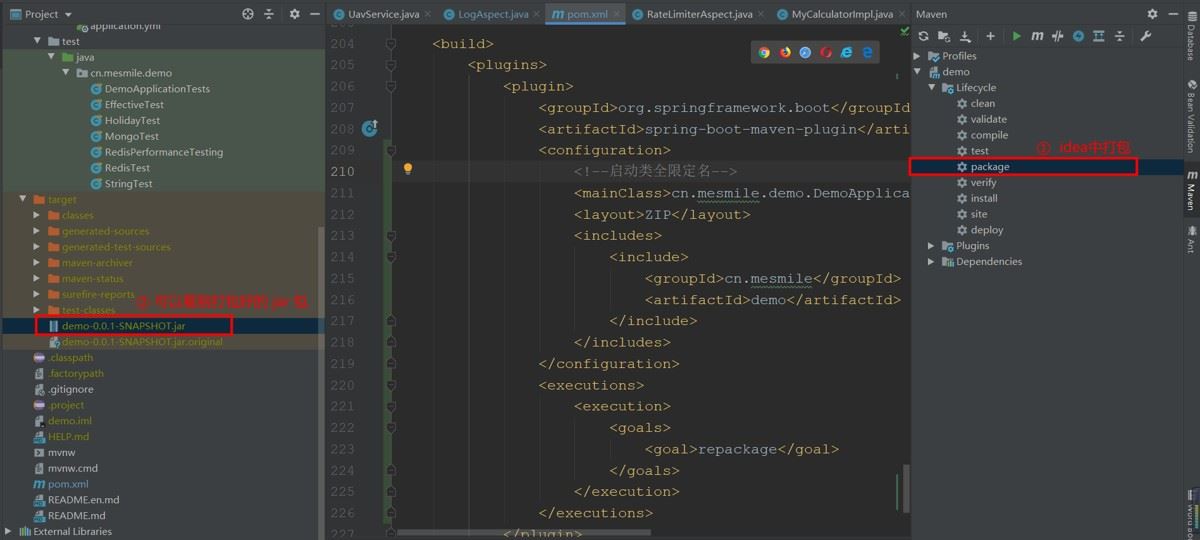1200x540 pixels.
Task: Click the Add Maven Projects plus icon
Action: click(x=991, y=36)
